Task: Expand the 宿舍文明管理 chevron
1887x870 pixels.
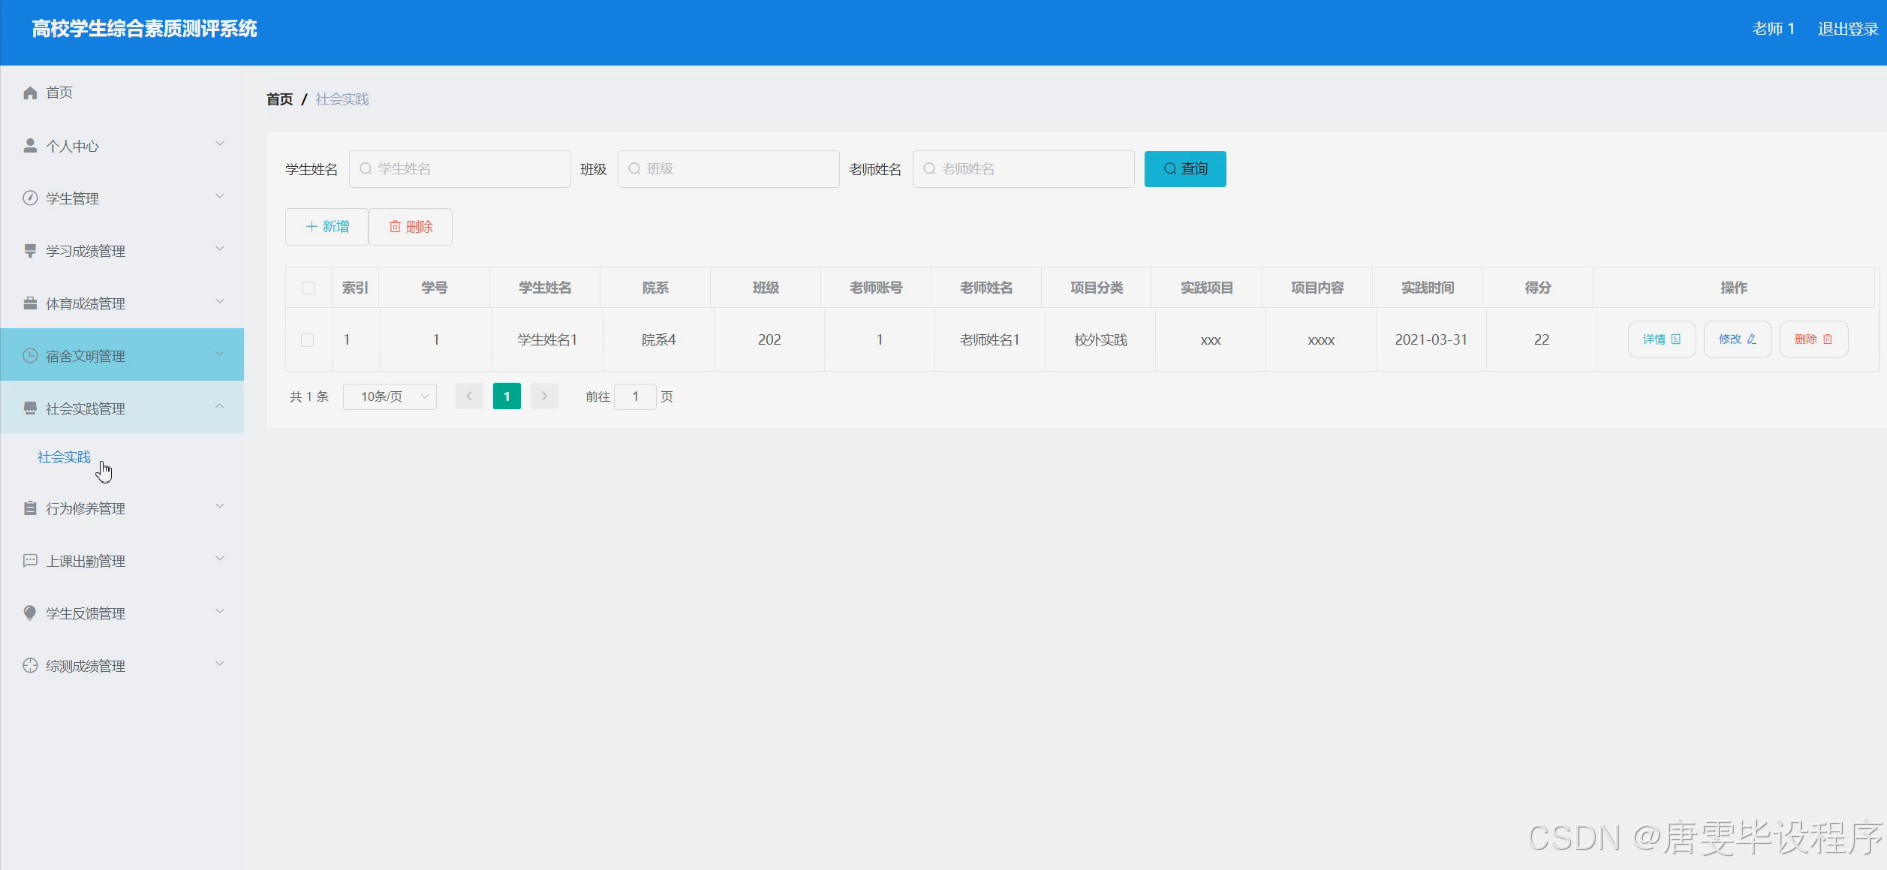Action: (x=220, y=354)
